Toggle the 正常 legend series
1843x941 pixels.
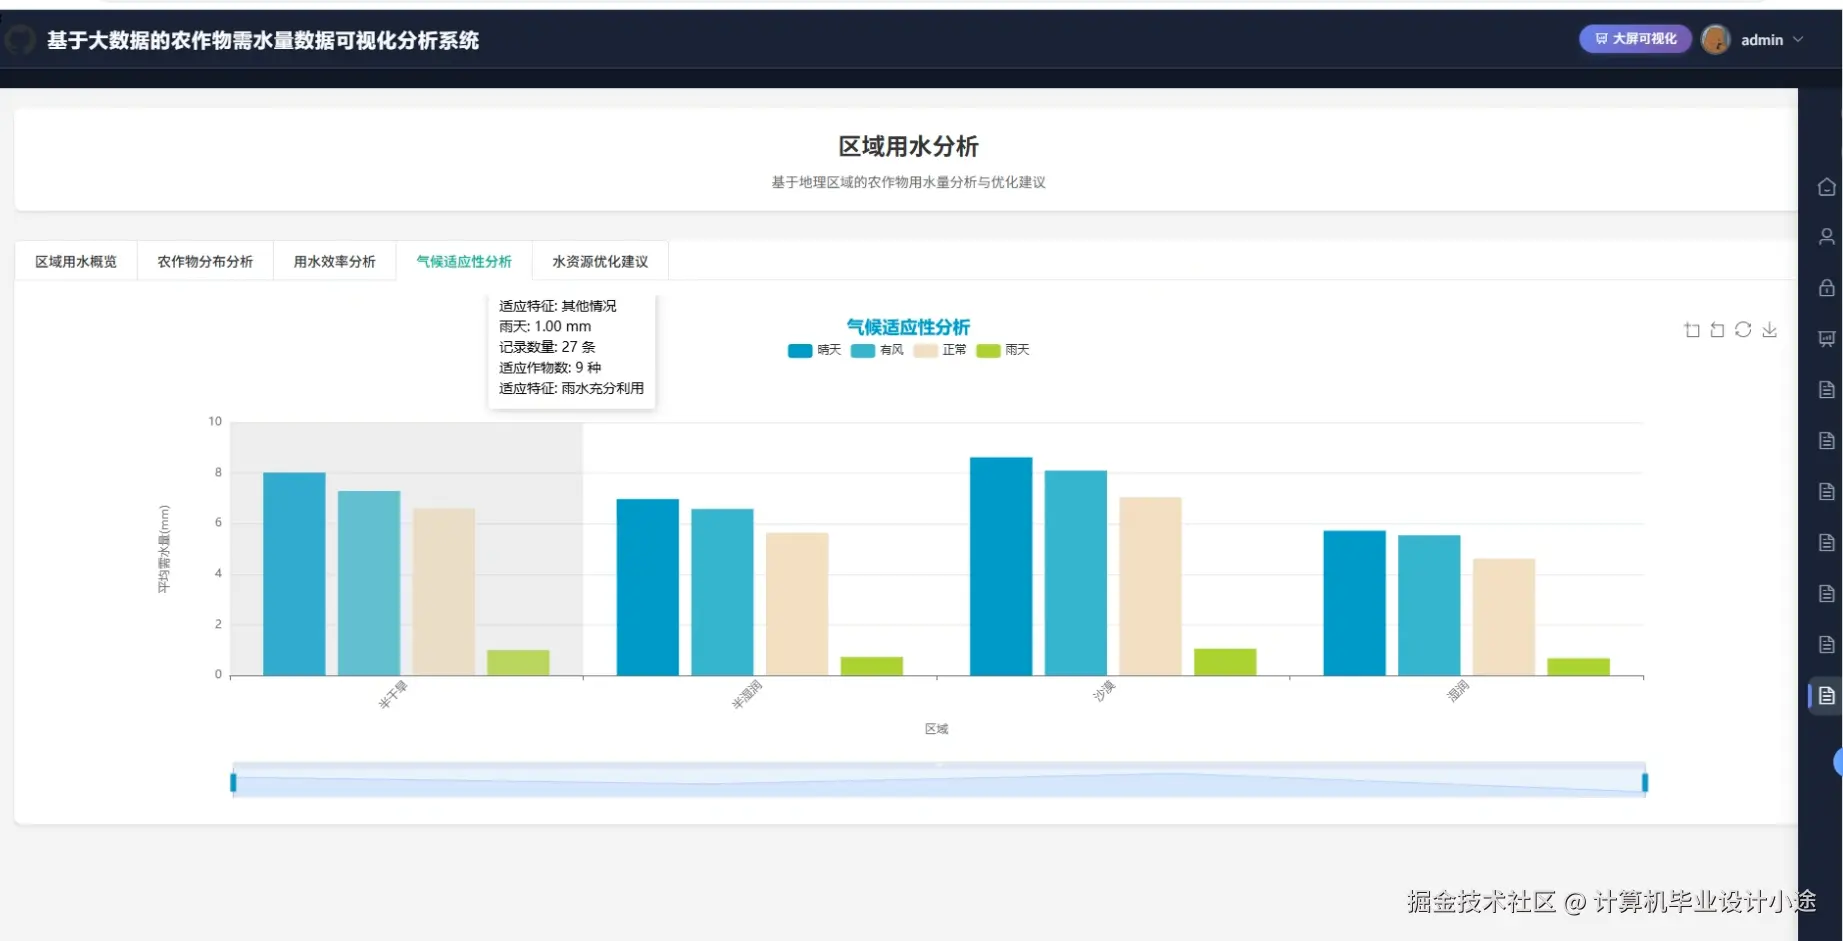coord(940,350)
